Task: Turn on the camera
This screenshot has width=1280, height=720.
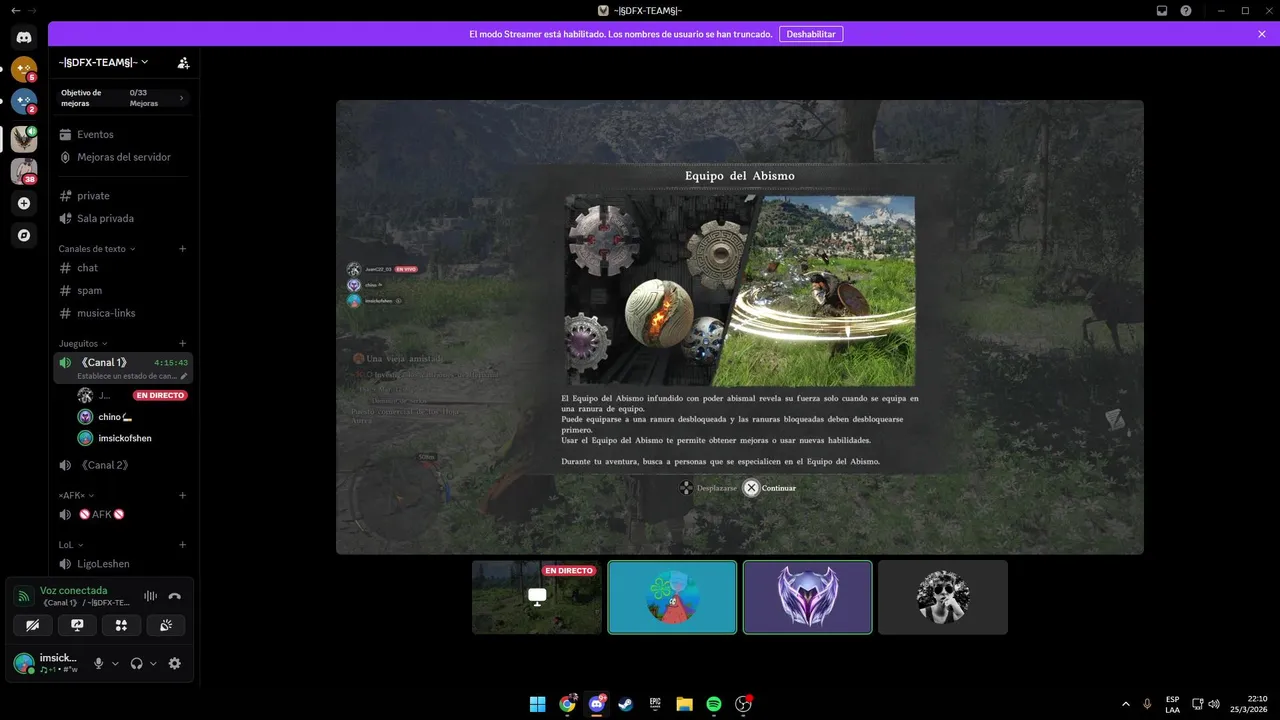Action: coord(33,625)
